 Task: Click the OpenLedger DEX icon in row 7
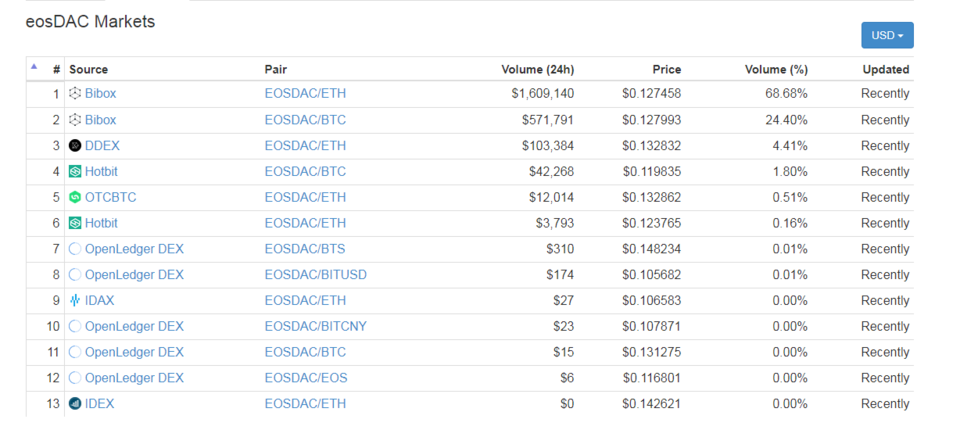click(x=75, y=249)
